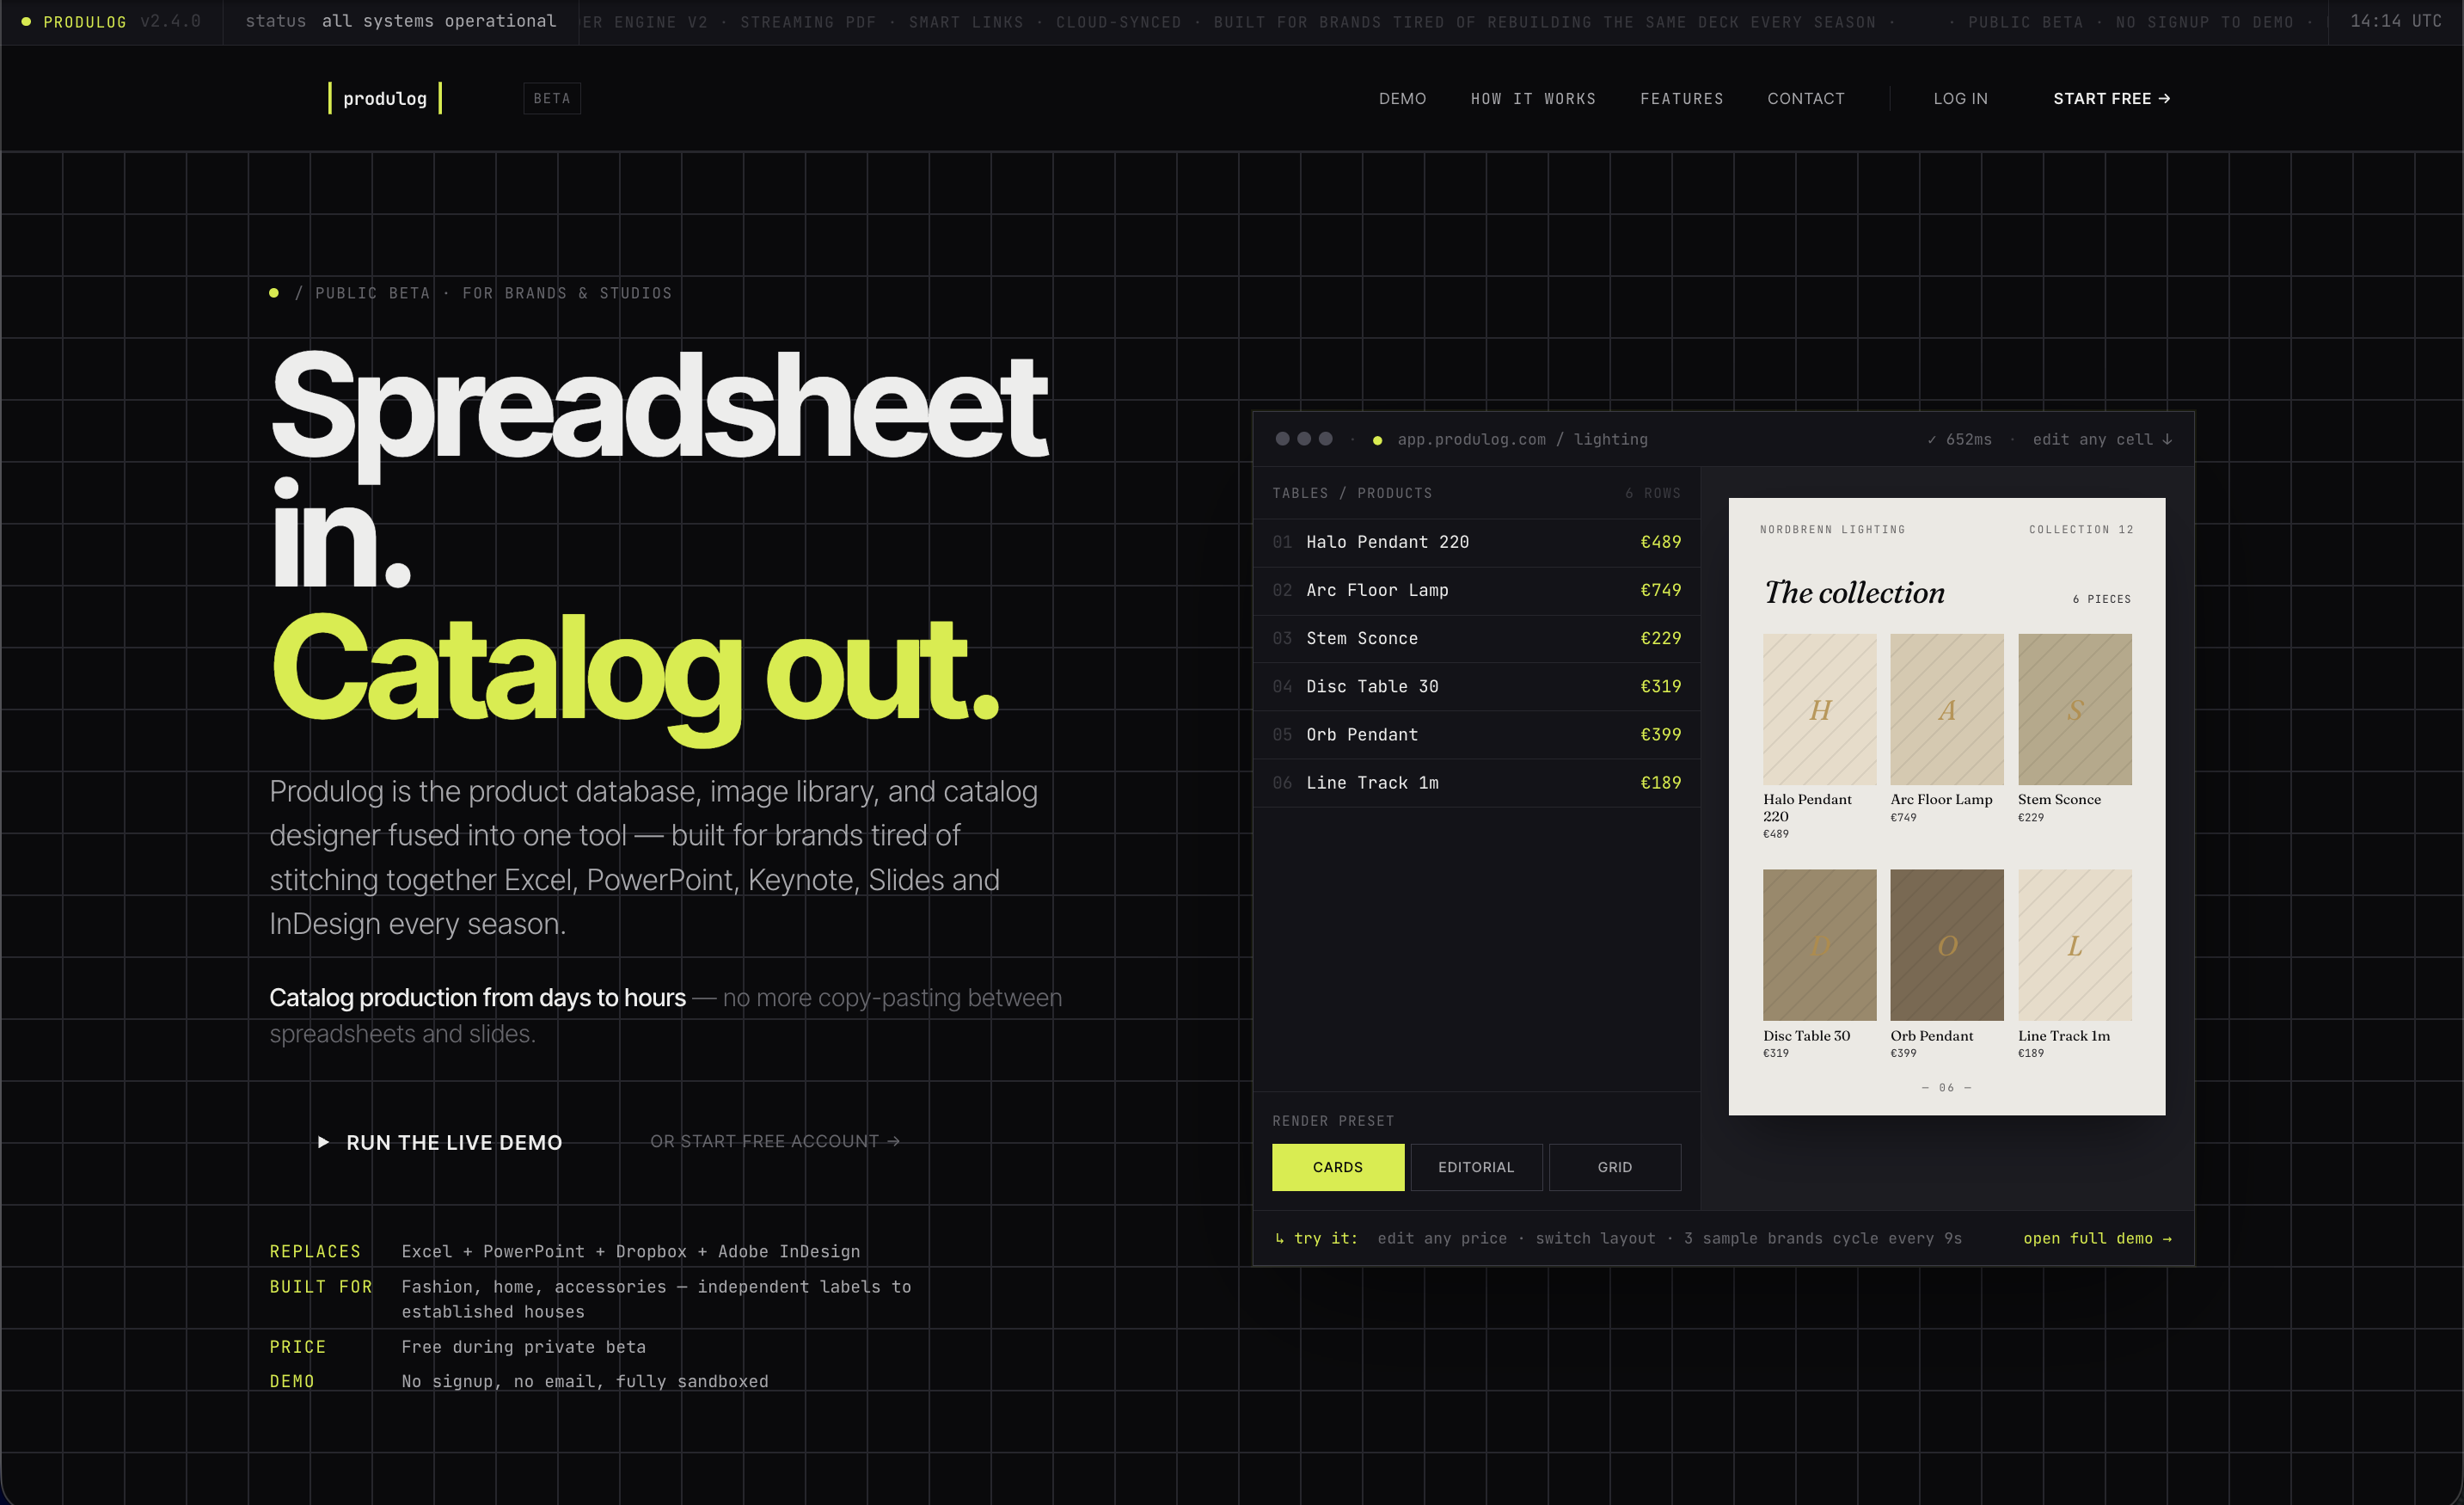Click the Arc Floor Lamp row name
The width and height of the screenshot is (2464, 1505).
coord(1377,590)
